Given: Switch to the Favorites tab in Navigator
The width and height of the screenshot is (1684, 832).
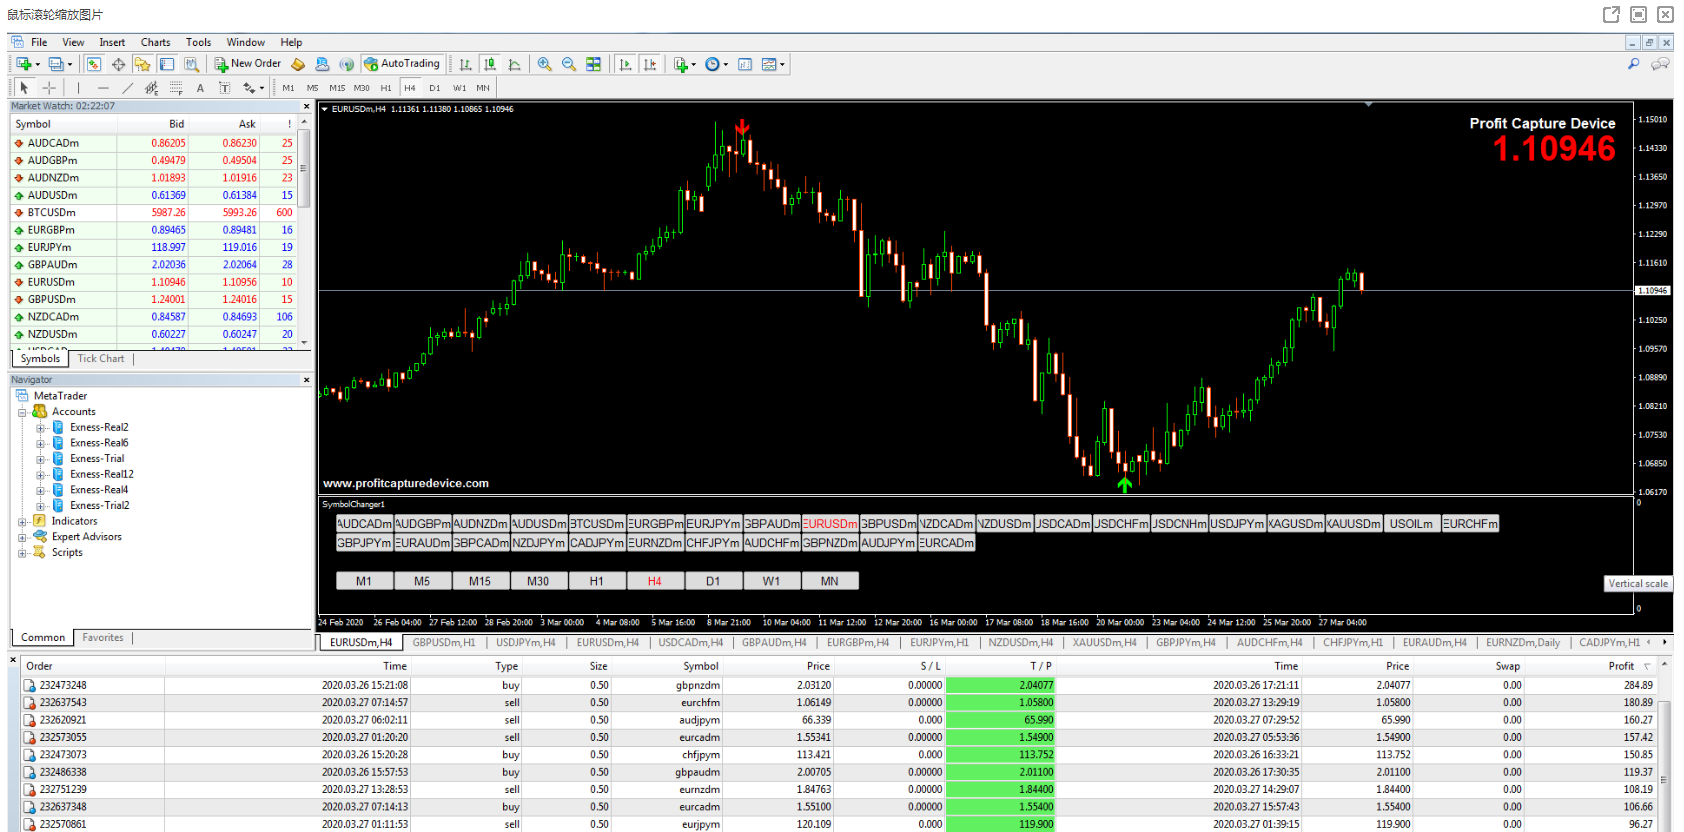Looking at the screenshot, I should 103,637.
